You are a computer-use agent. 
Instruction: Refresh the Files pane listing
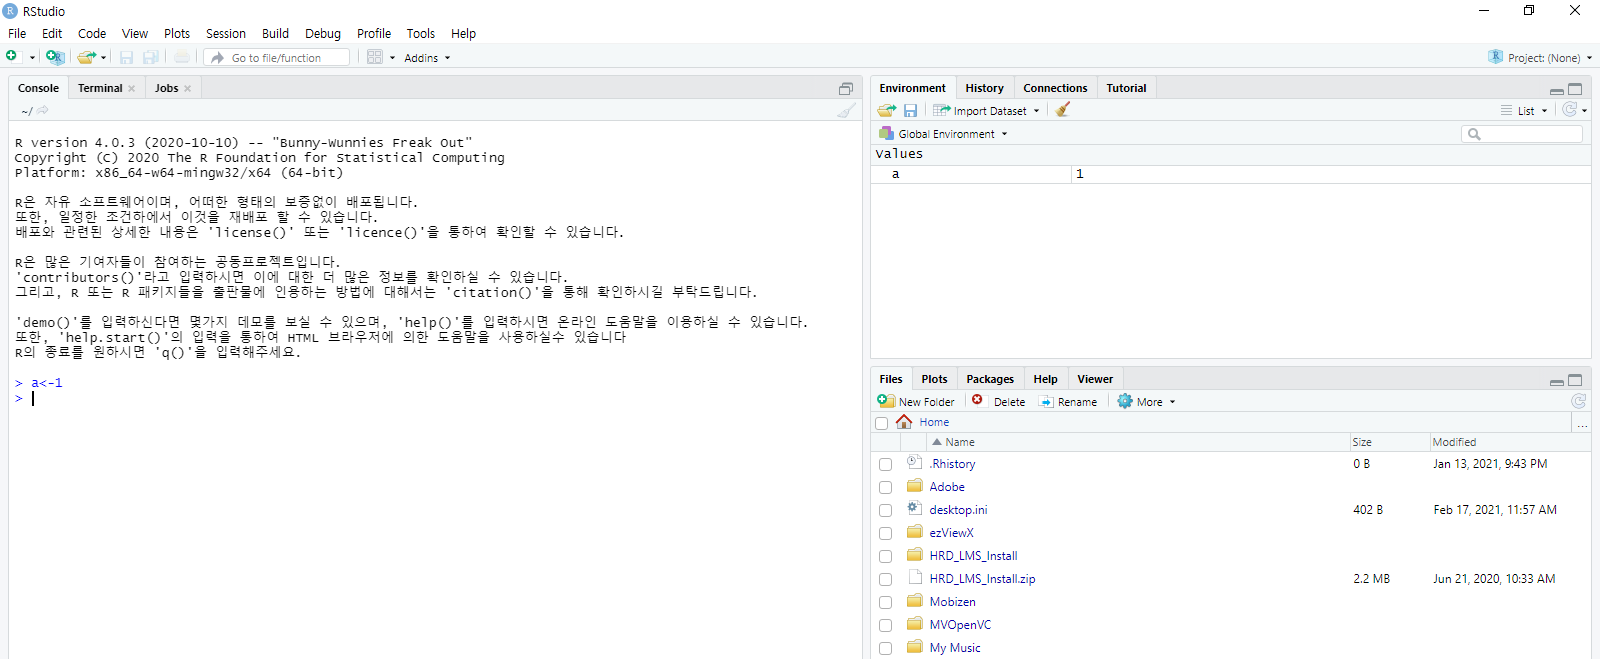click(1579, 401)
